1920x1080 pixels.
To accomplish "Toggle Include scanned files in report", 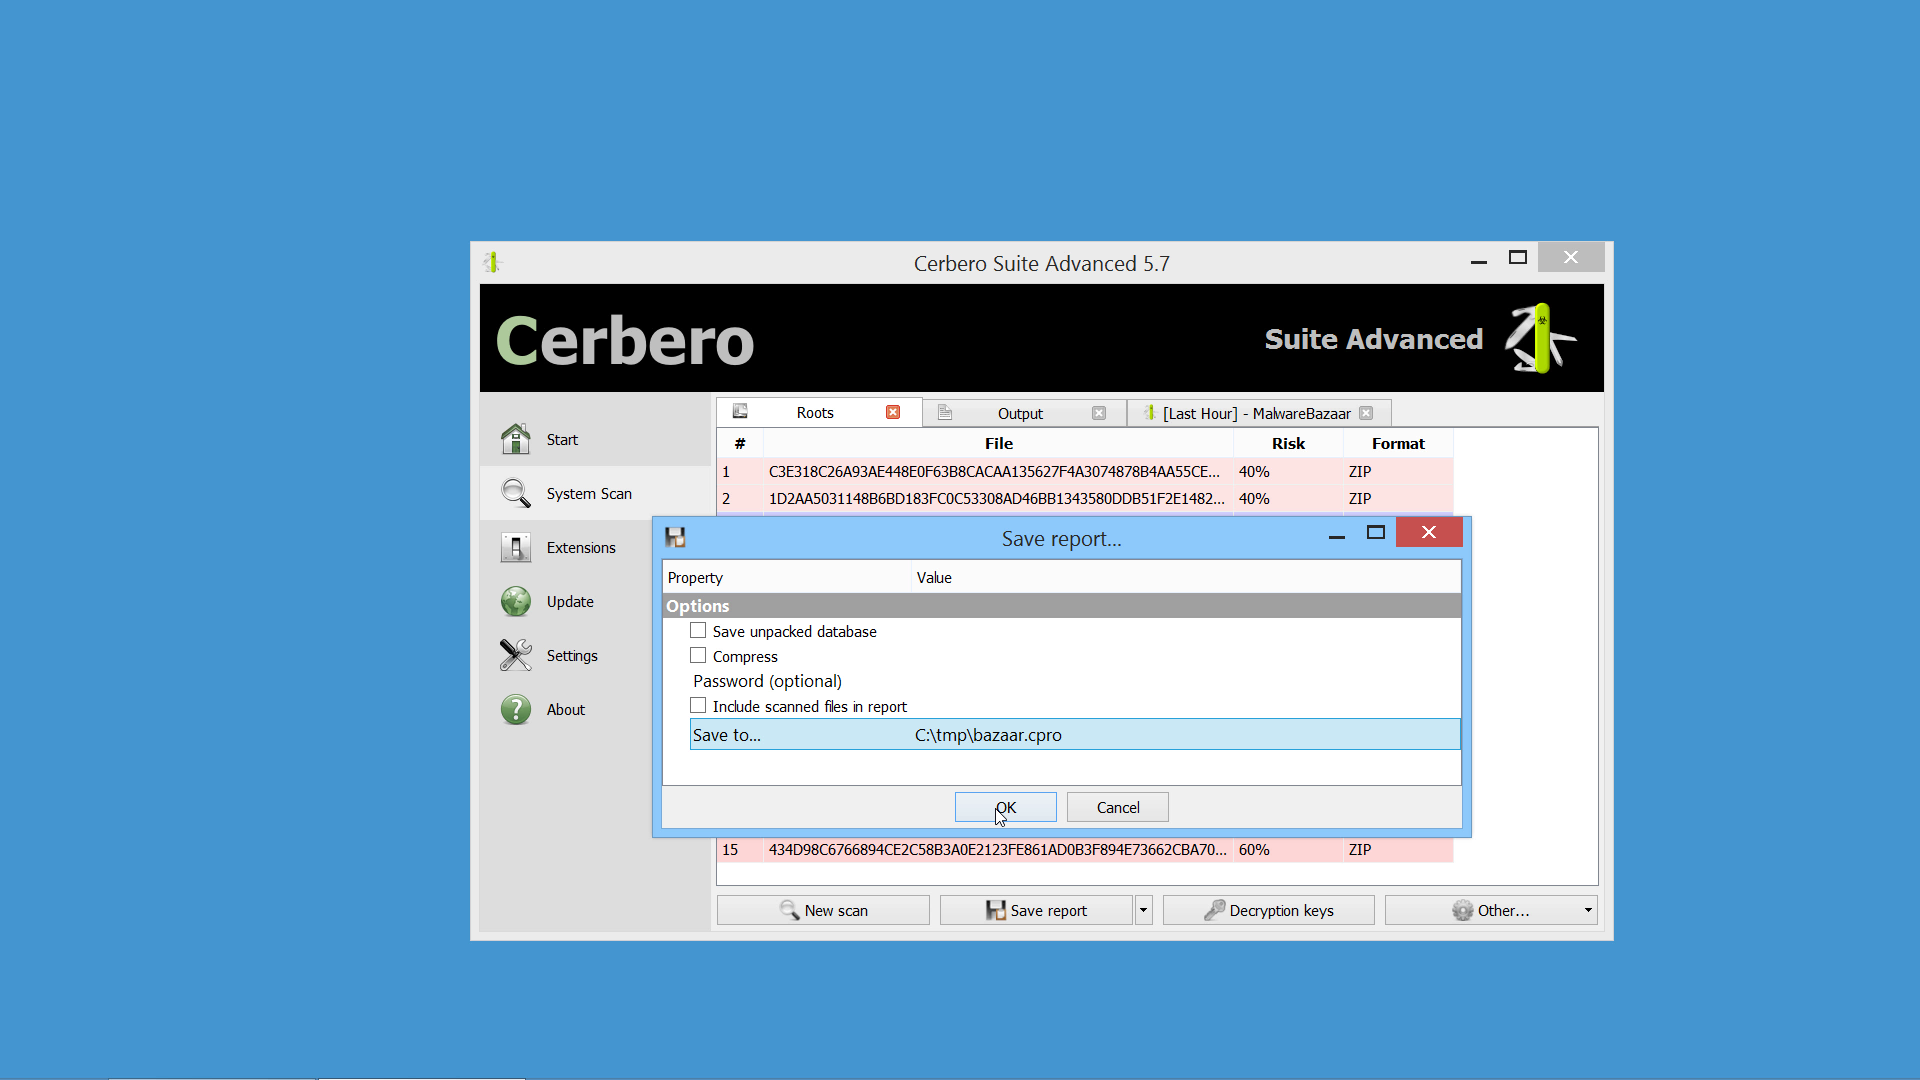I will [x=698, y=705].
